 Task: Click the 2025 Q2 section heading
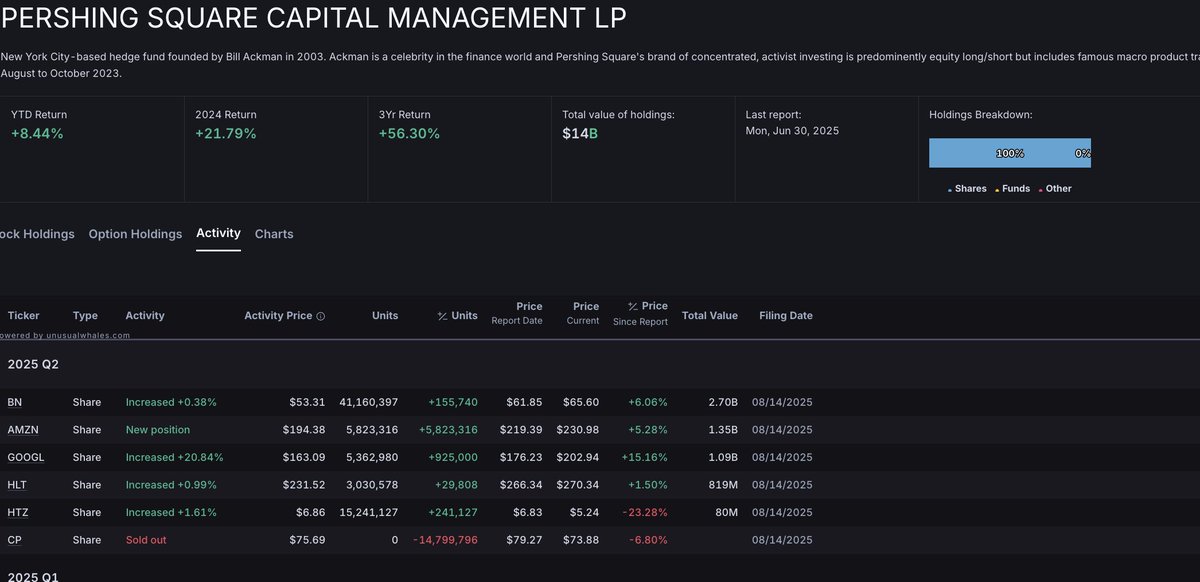(x=33, y=364)
